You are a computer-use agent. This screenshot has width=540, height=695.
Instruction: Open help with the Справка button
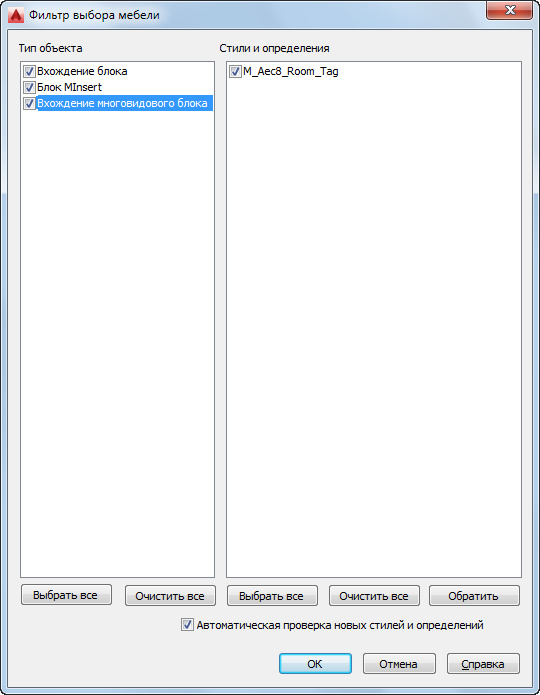tap(483, 664)
